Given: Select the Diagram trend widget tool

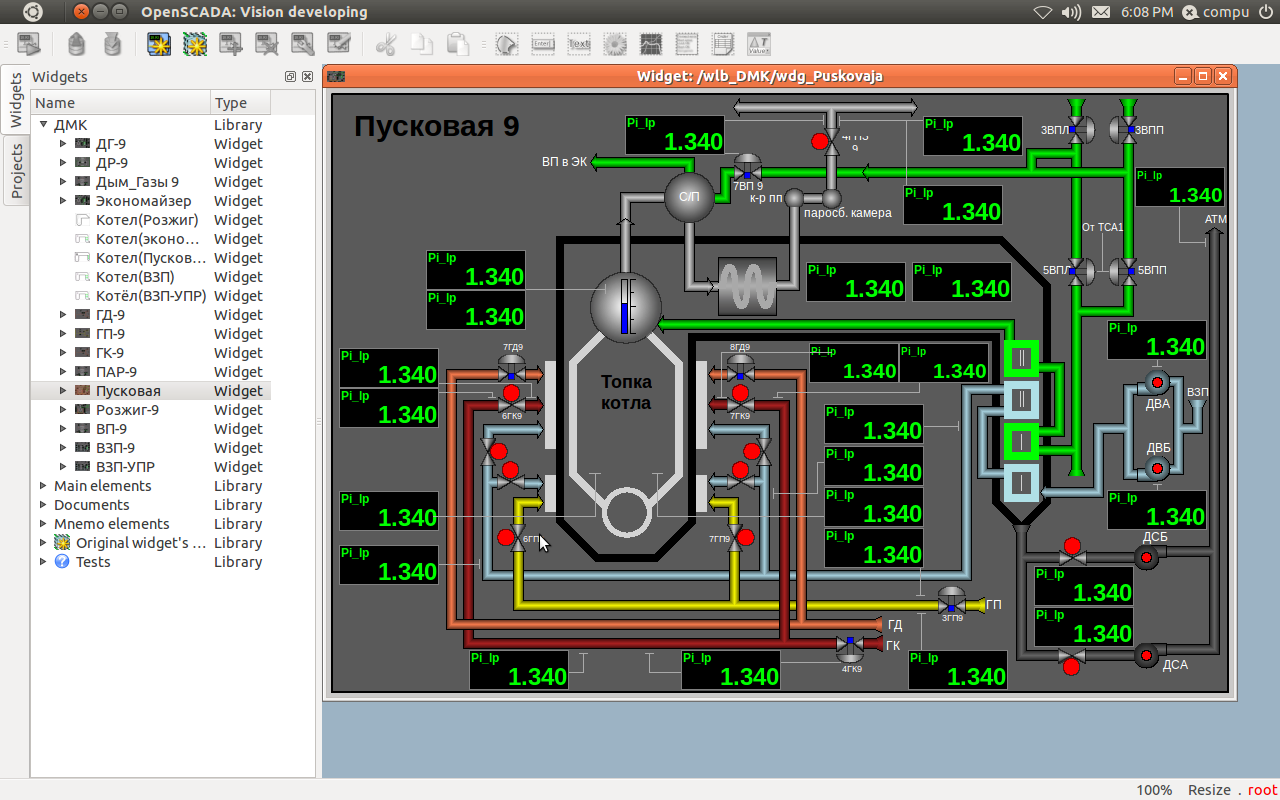Looking at the screenshot, I should click(651, 44).
